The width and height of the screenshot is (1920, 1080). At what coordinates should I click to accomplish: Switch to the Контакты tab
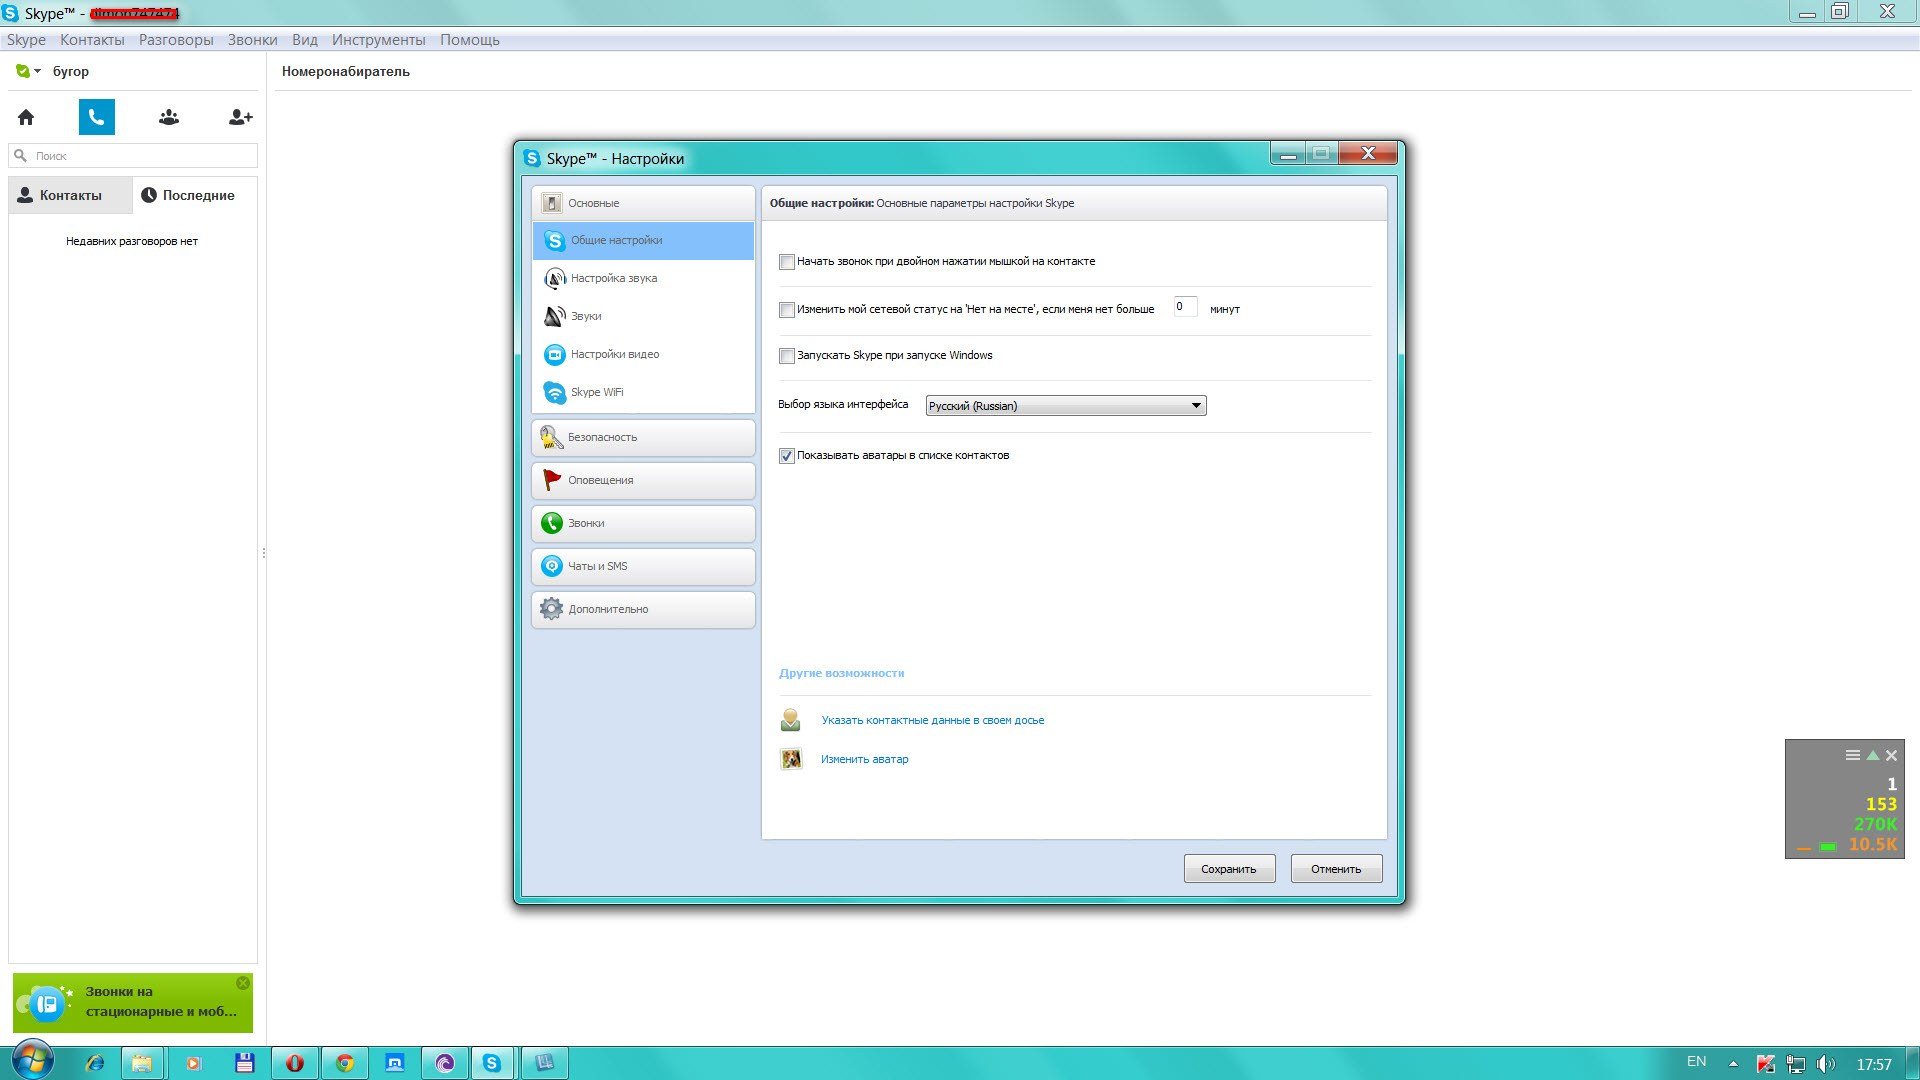coord(70,195)
